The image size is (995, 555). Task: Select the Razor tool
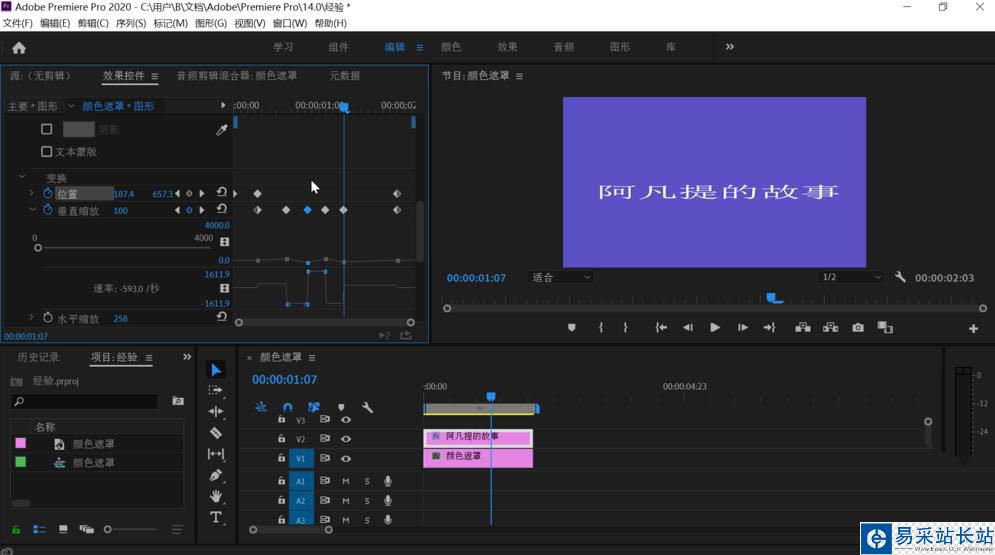[216, 433]
